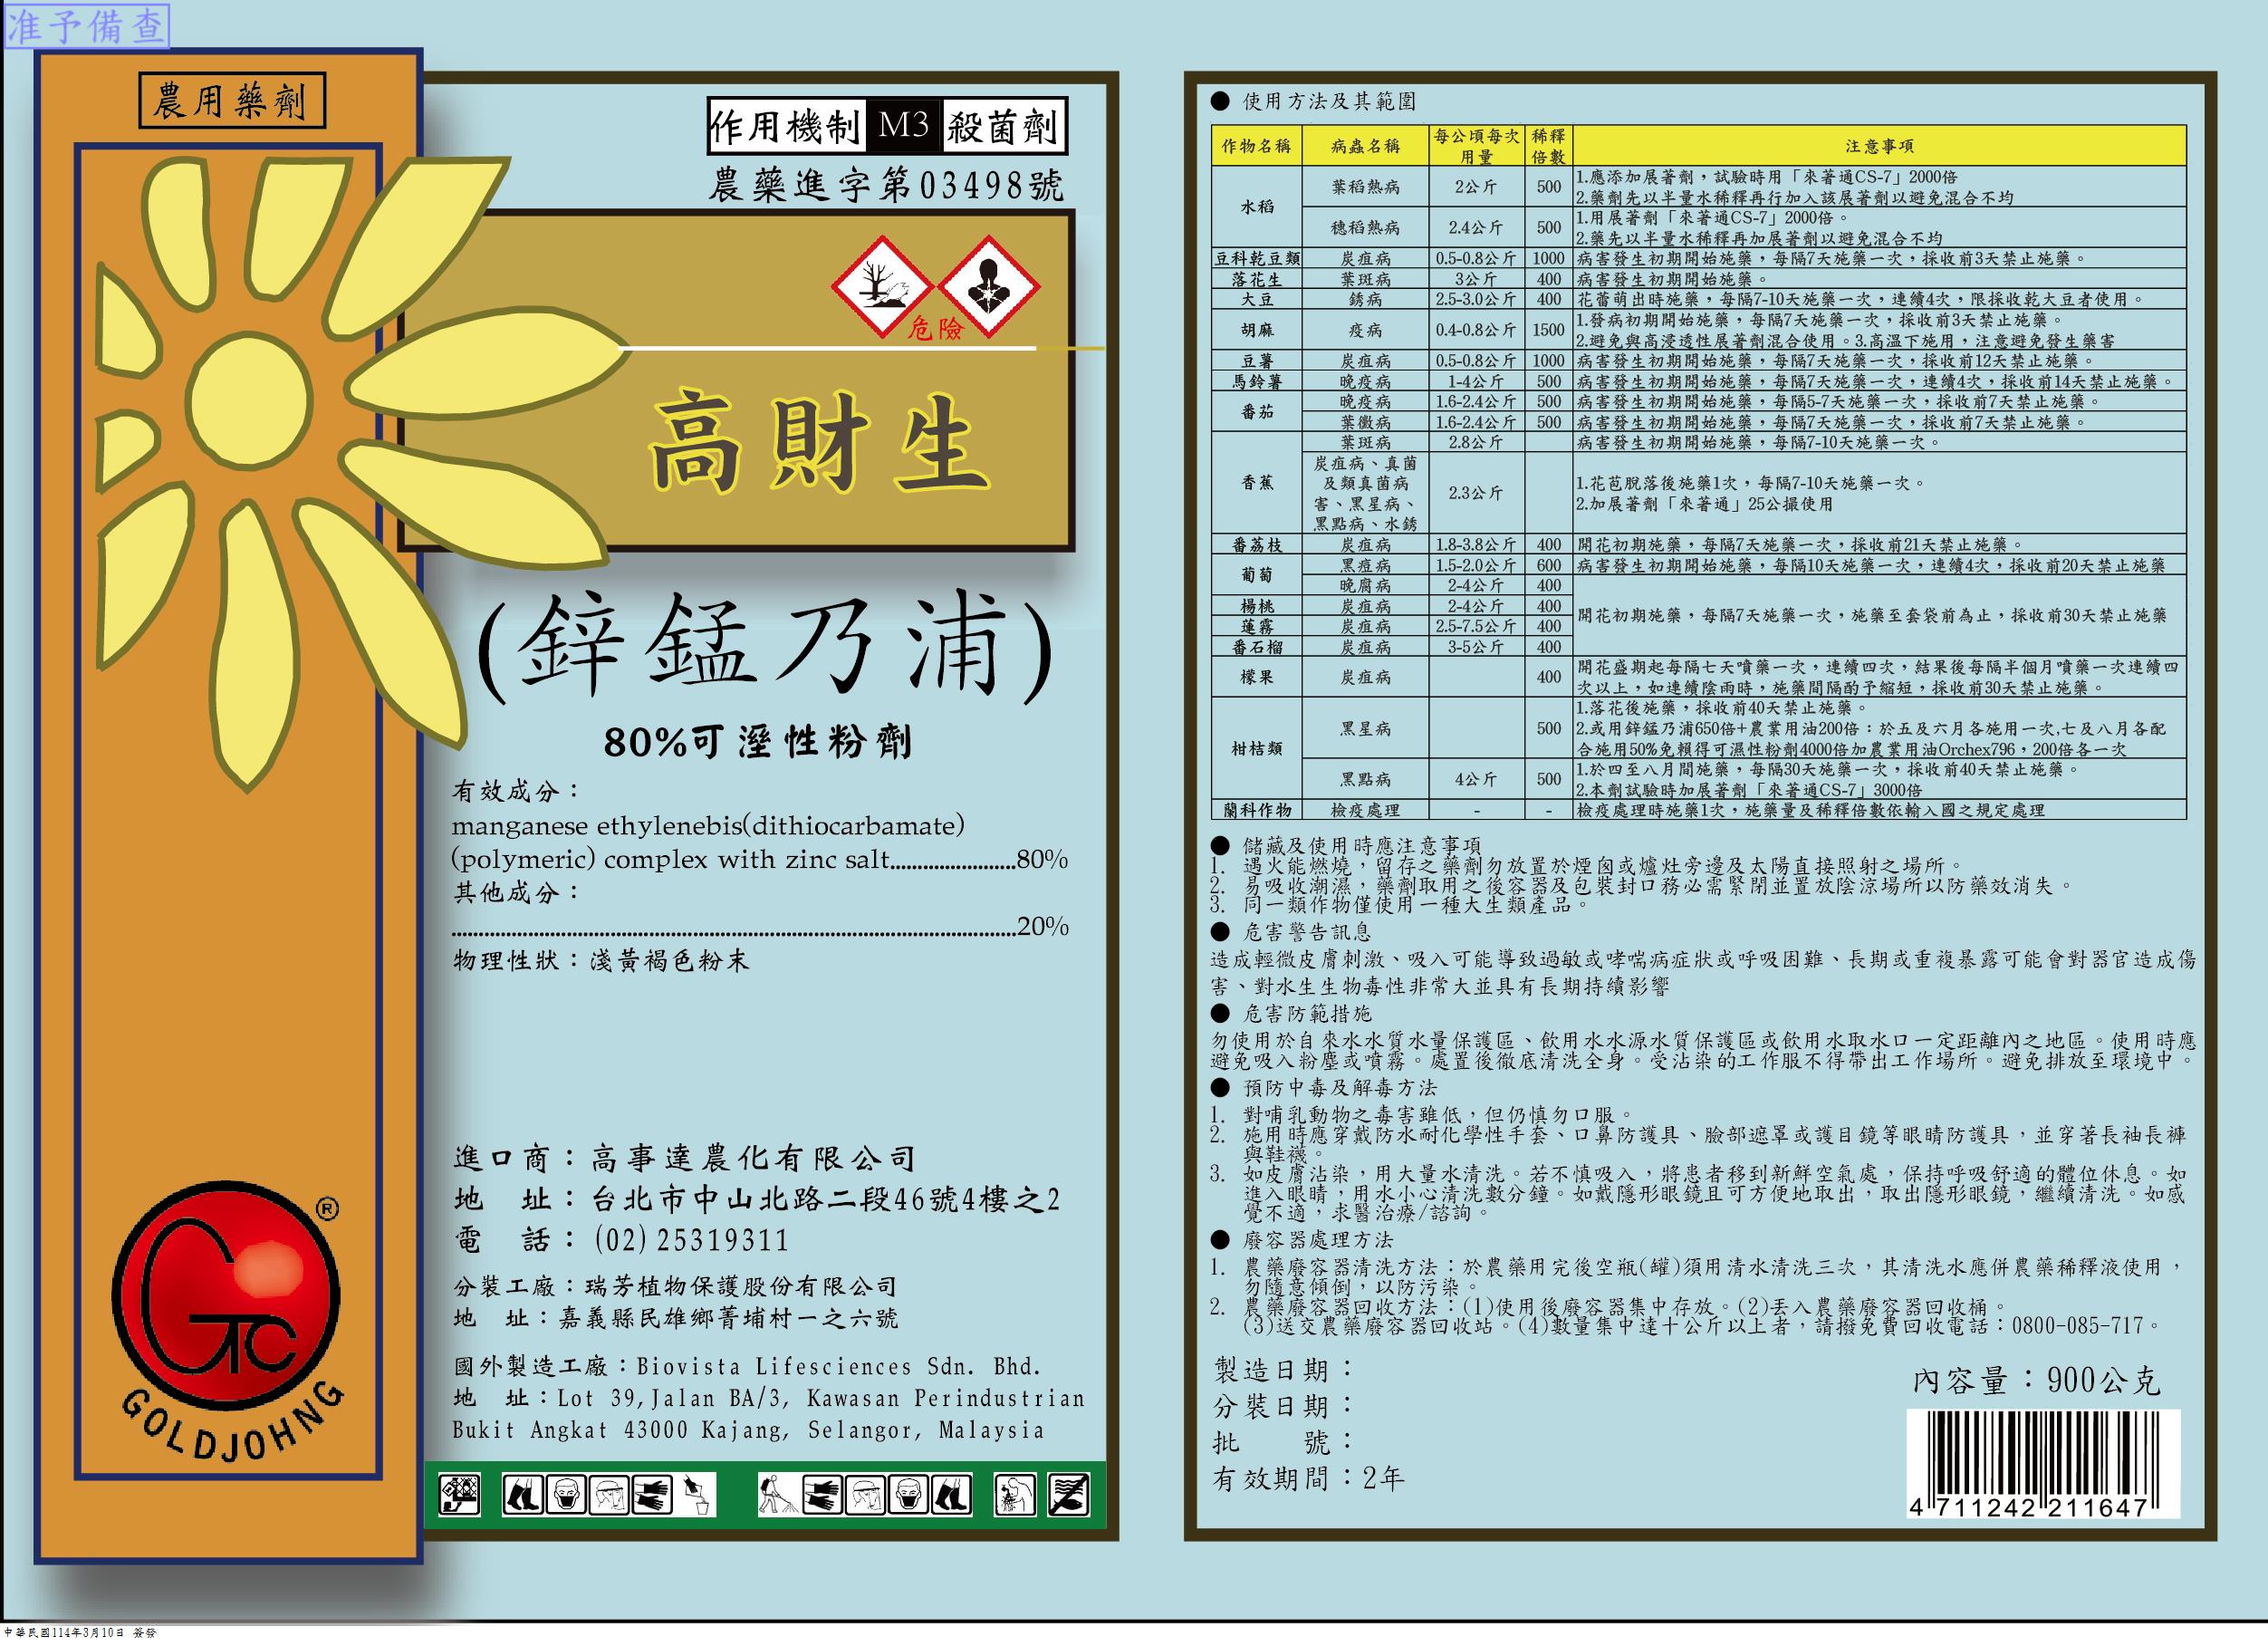Click the 作物名稱 column header
The height and width of the screenshot is (1646, 2268).
click(1257, 146)
